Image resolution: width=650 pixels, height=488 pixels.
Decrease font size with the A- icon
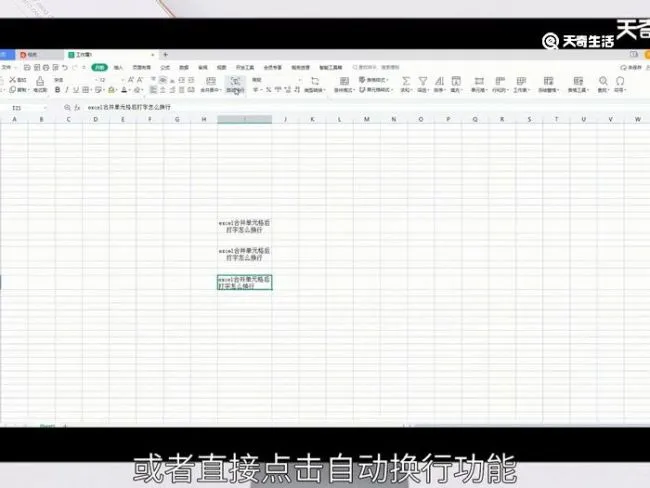pyautogui.click(x=140, y=80)
